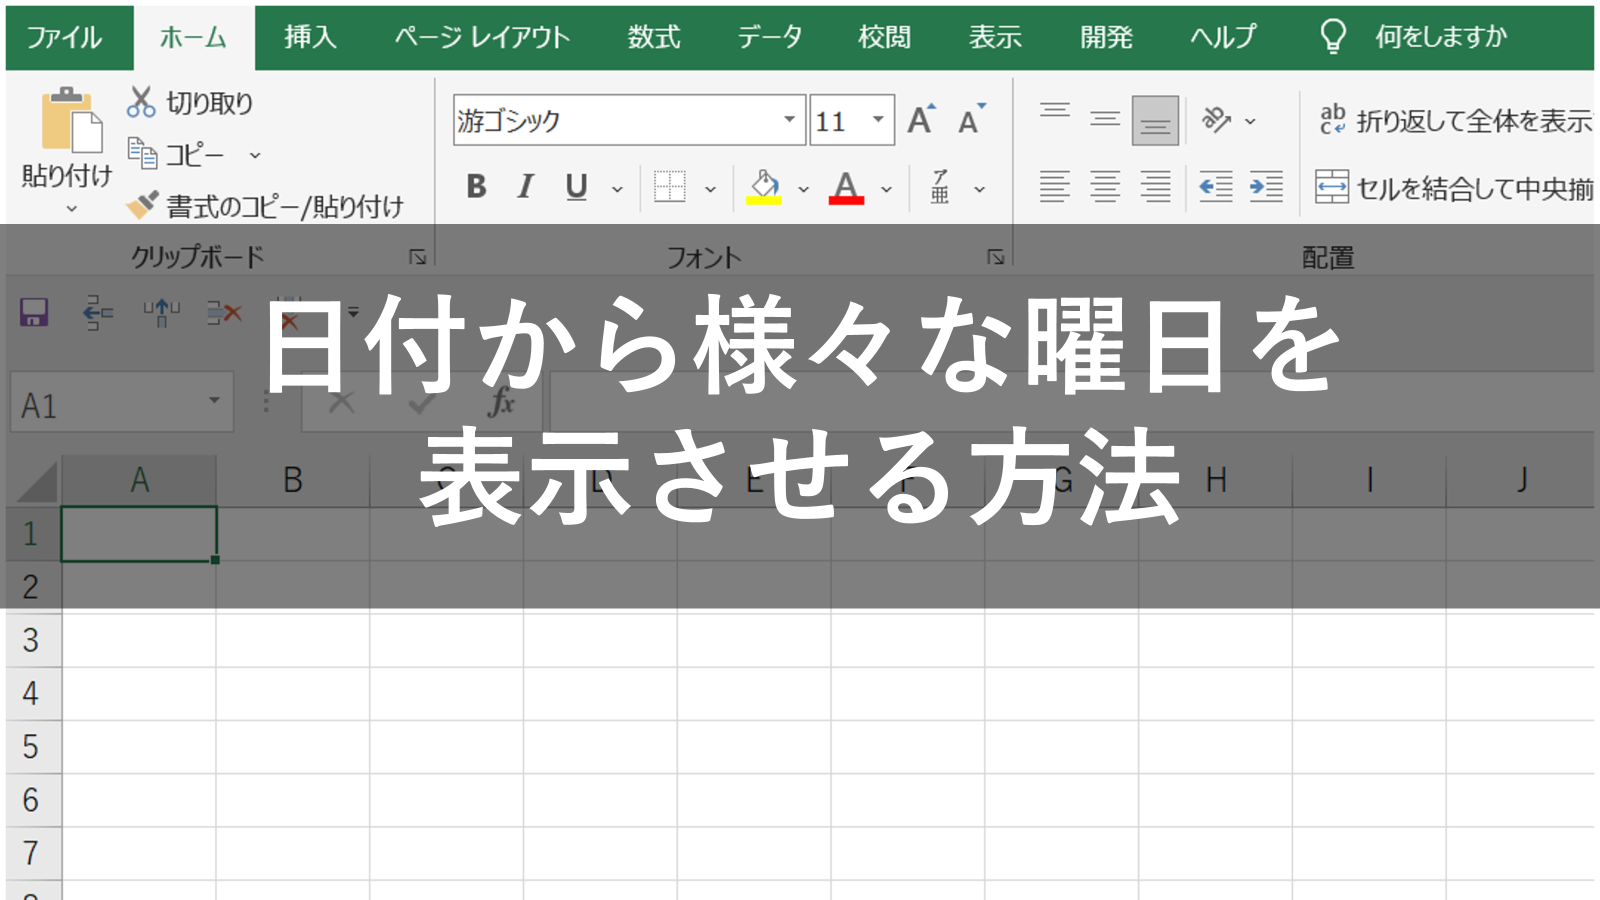Go to the データ tab

pos(770,38)
